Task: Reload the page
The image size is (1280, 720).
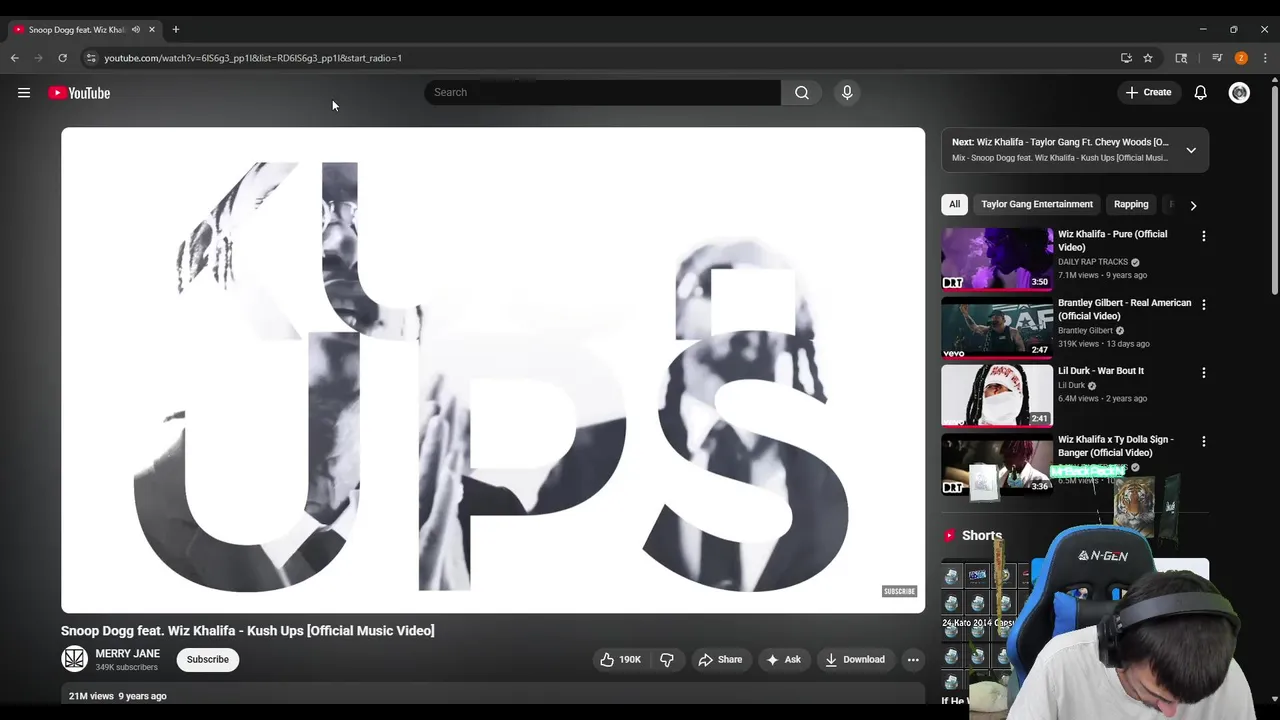Action: tap(62, 58)
